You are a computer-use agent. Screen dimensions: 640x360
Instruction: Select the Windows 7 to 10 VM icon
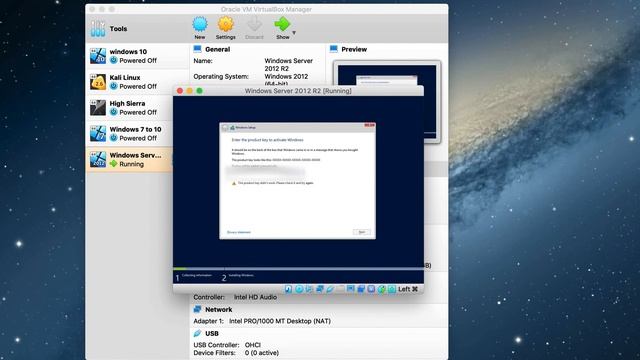pos(98,133)
